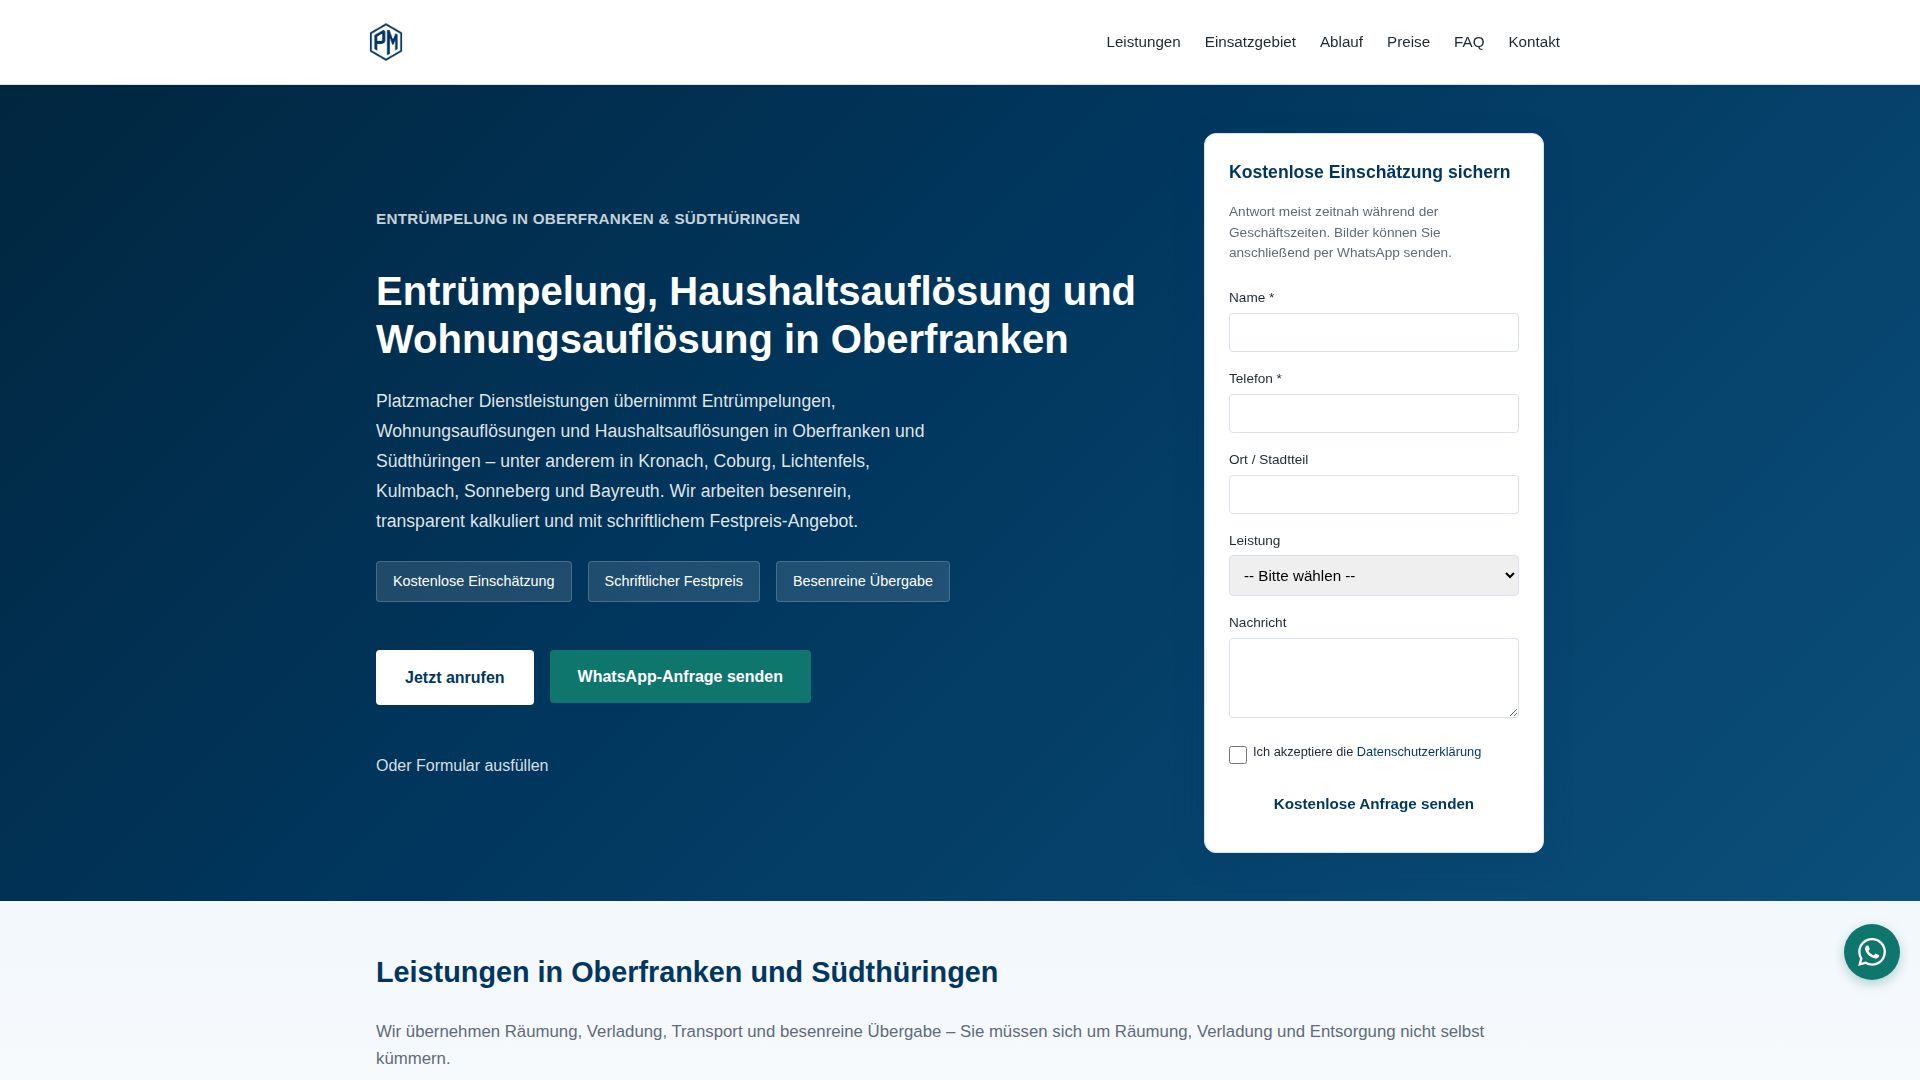Focus the Name input field
This screenshot has height=1080, width=1920.
(x=1373, y=332)
